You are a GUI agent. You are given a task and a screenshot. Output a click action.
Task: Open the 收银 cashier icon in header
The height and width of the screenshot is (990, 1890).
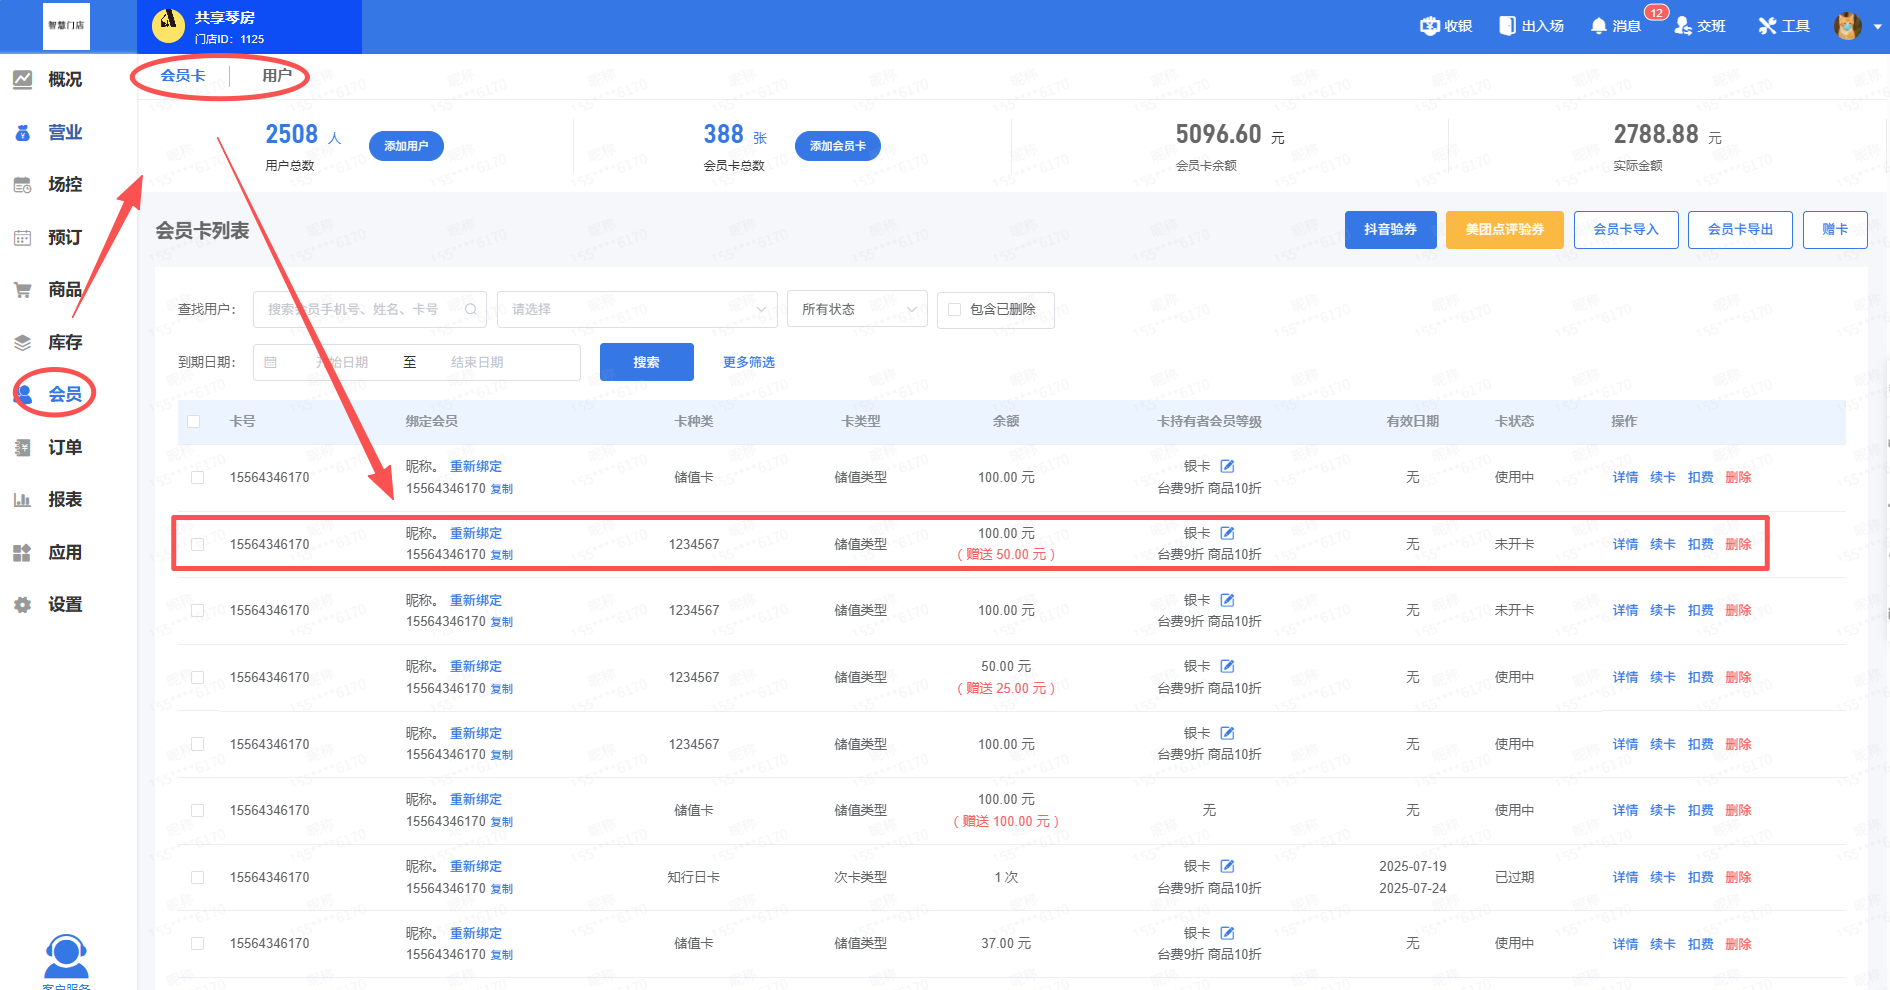pos(1430,26)
